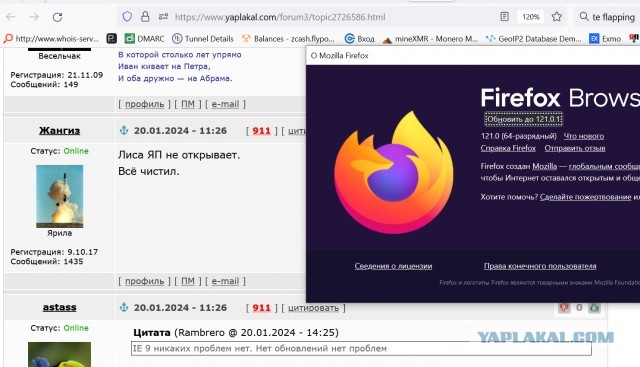The width and height of the screenshot is (640, 367).
Task: Open the tracking protection shield icon
Action: tap(127, 17)
